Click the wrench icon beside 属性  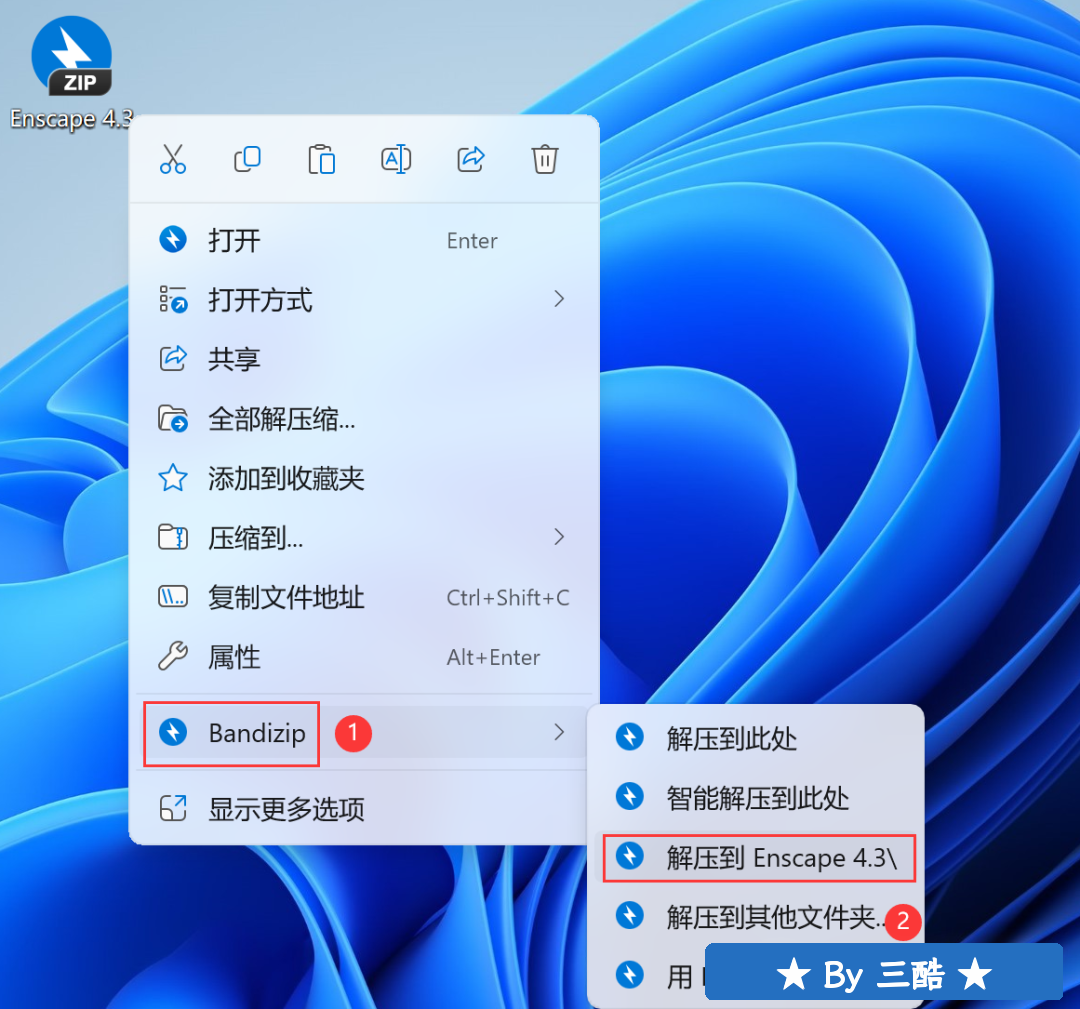tap(173, 656)
